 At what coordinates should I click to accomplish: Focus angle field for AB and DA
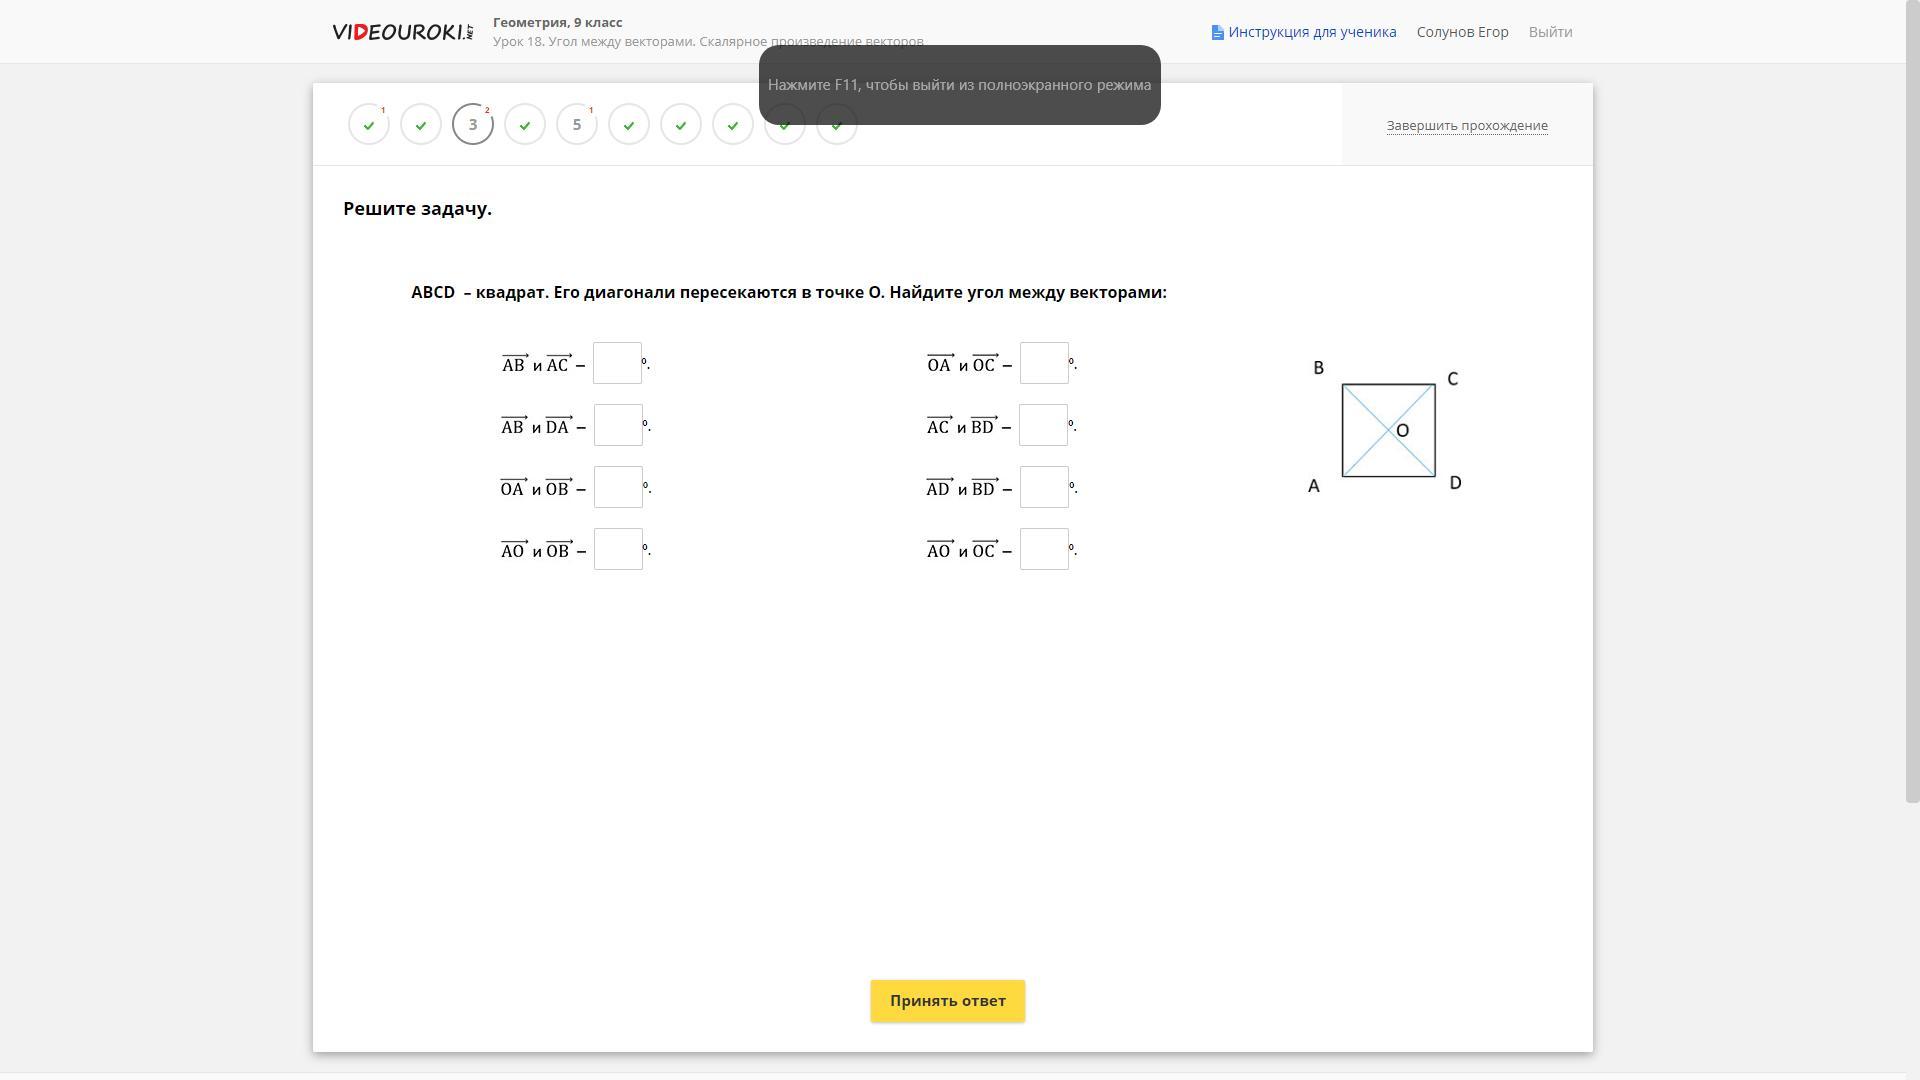click(618, 425)
